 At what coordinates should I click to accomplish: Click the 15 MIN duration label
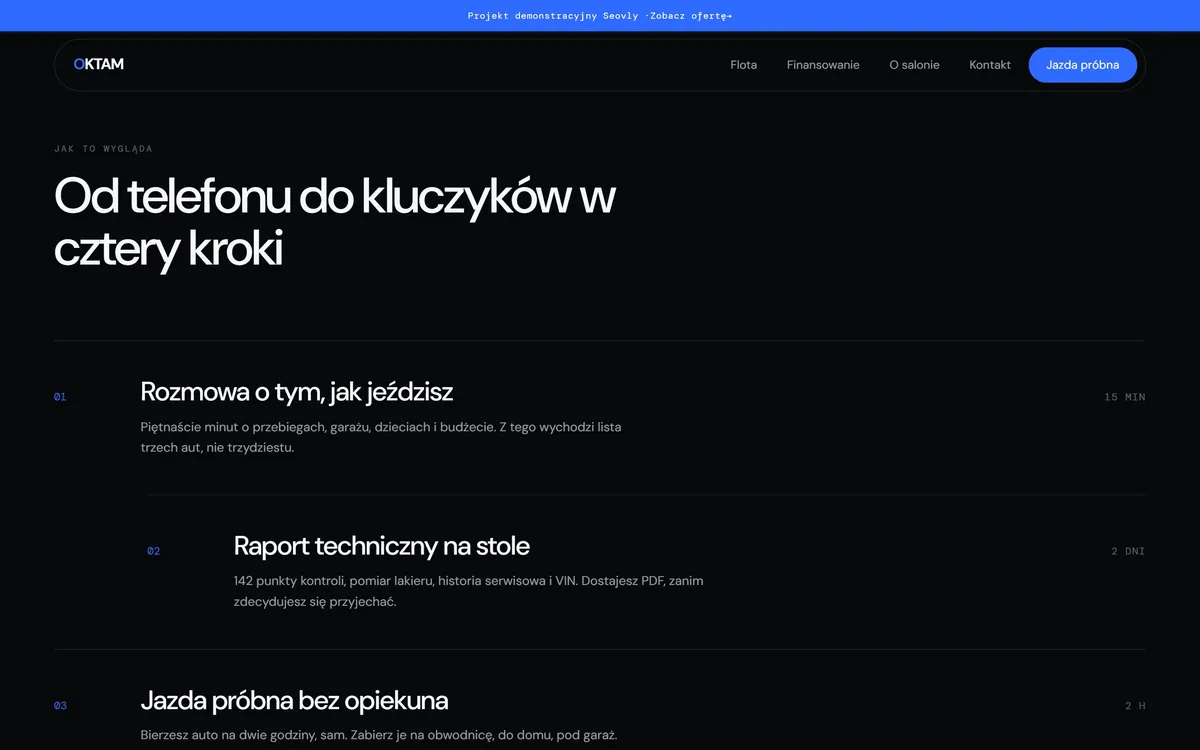(1125, 397)
